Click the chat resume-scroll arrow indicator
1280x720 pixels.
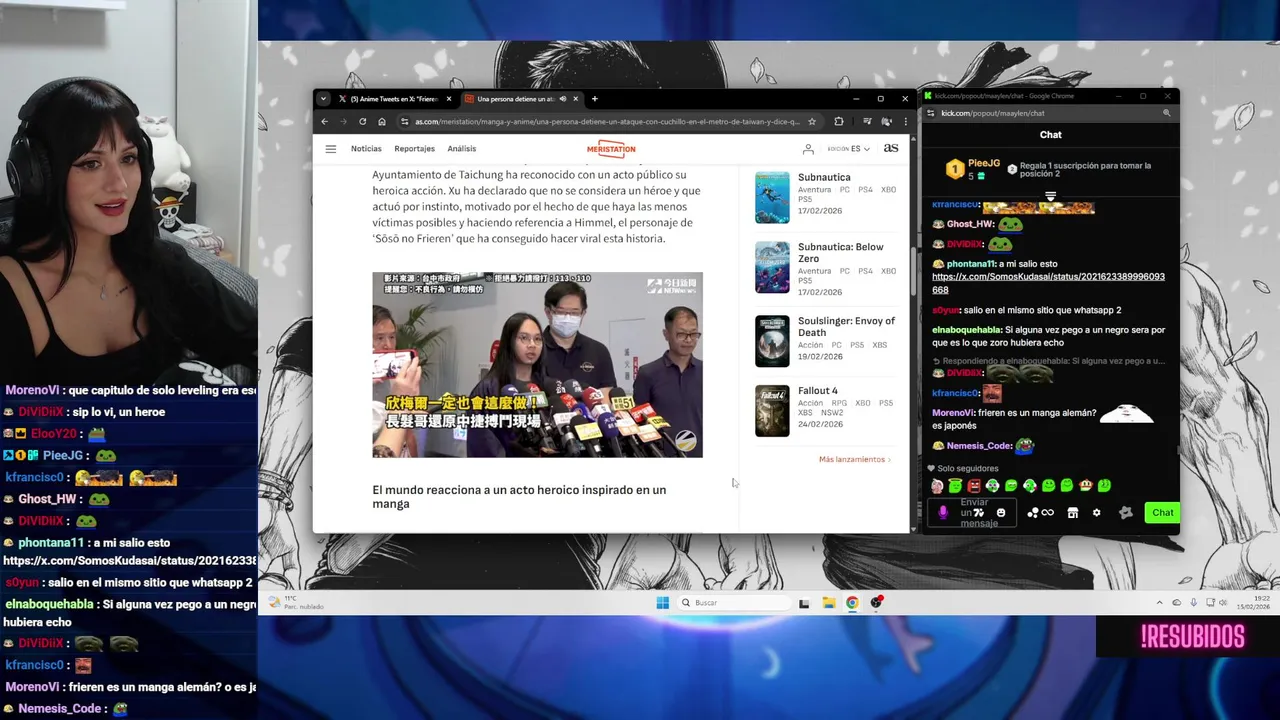(x=1050, y=197)
